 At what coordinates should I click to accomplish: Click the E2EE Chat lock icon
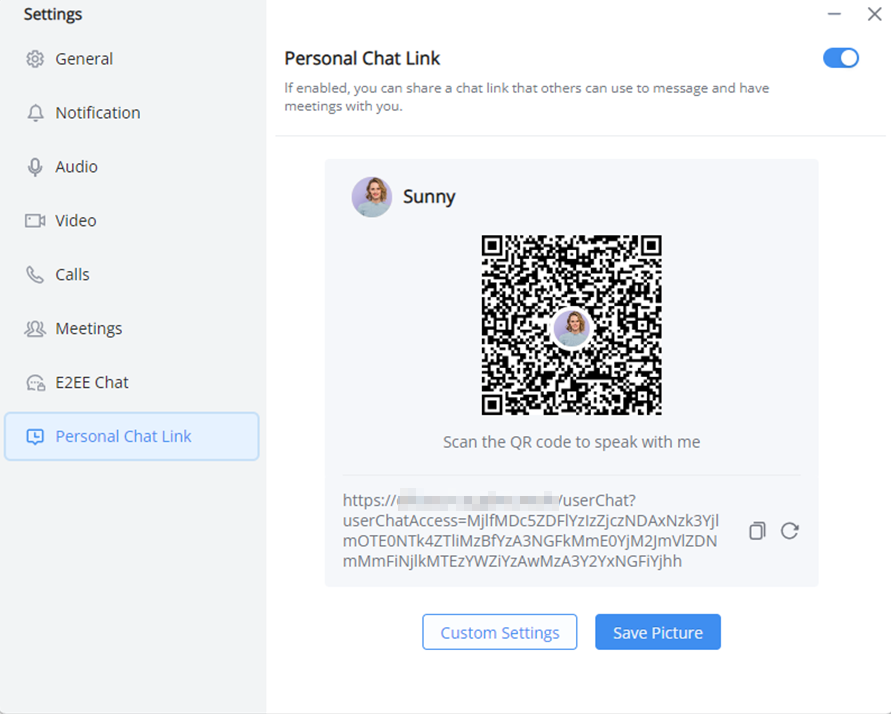click(x=35, y=383)
